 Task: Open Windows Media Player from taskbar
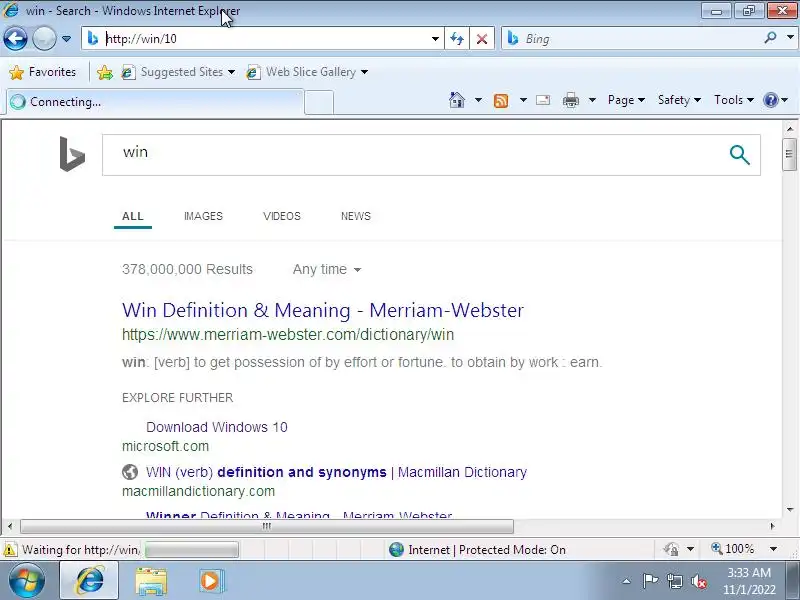coord(210,581)
